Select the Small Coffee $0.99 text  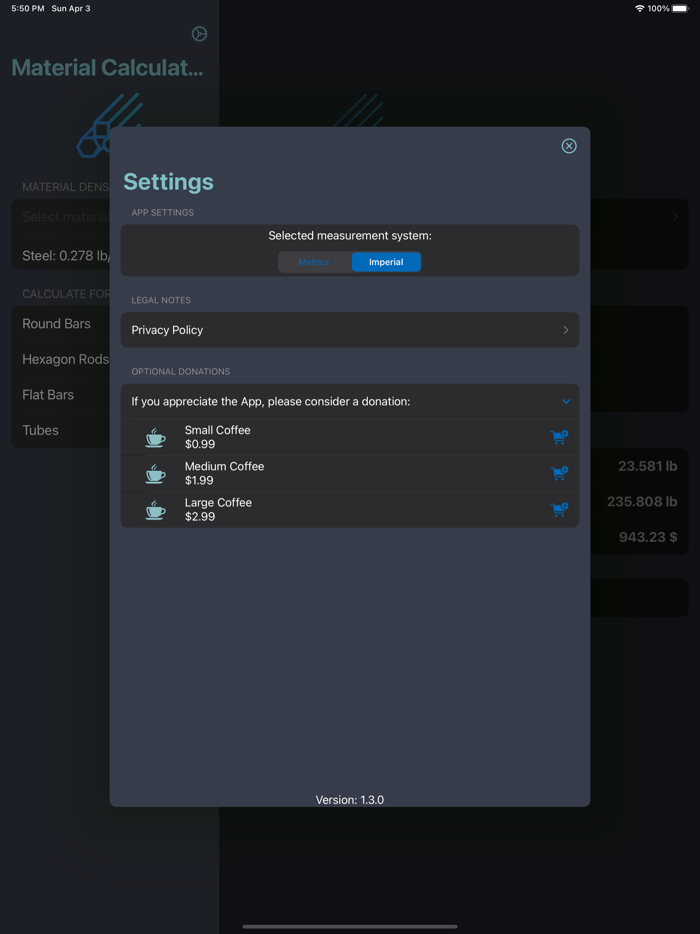217,437
